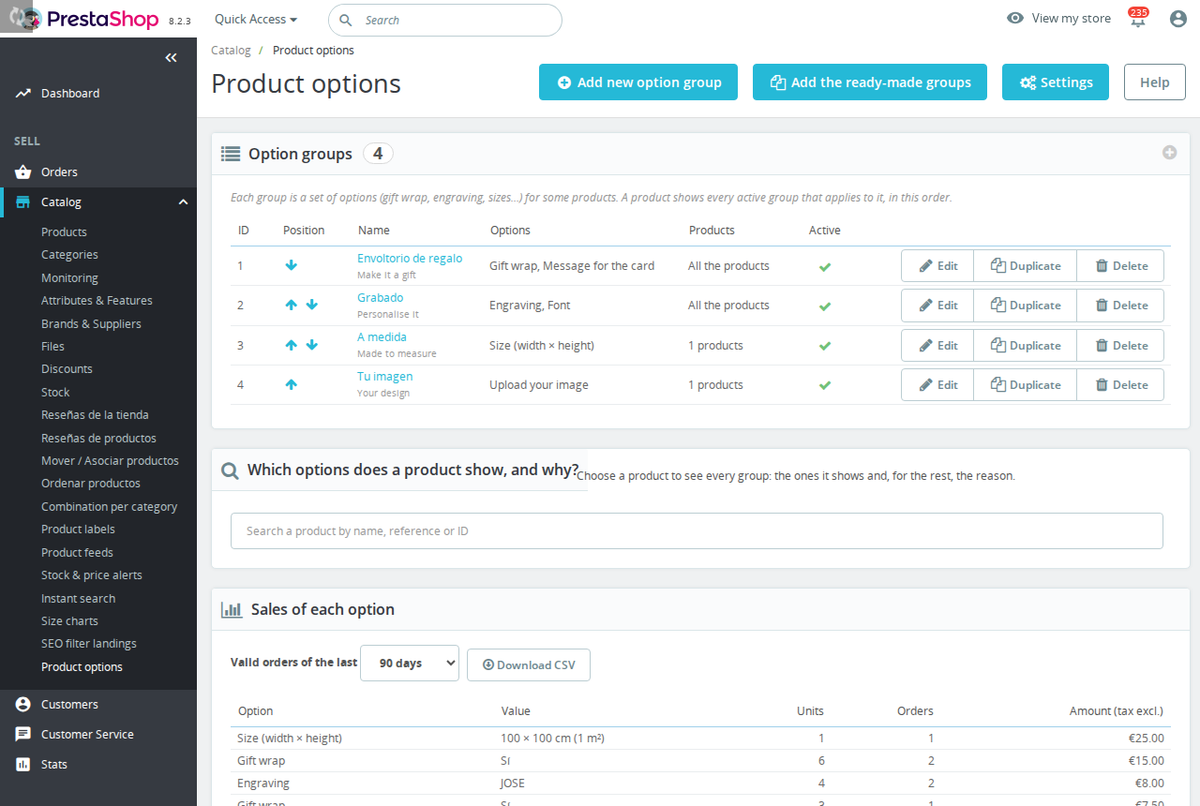The height and width of the screenshot is (806, 1200).
Task: Open SEO filter landings
Action: [x=88, y=643]
